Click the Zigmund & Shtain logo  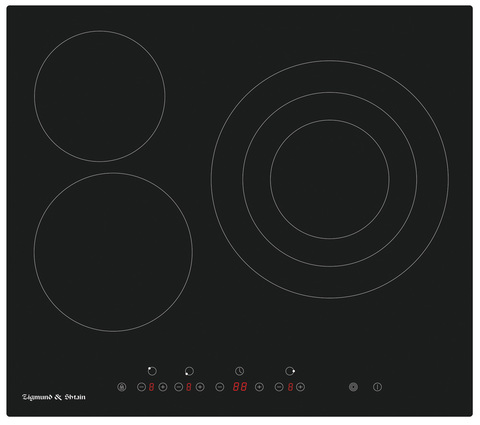[x=54, y=397]
